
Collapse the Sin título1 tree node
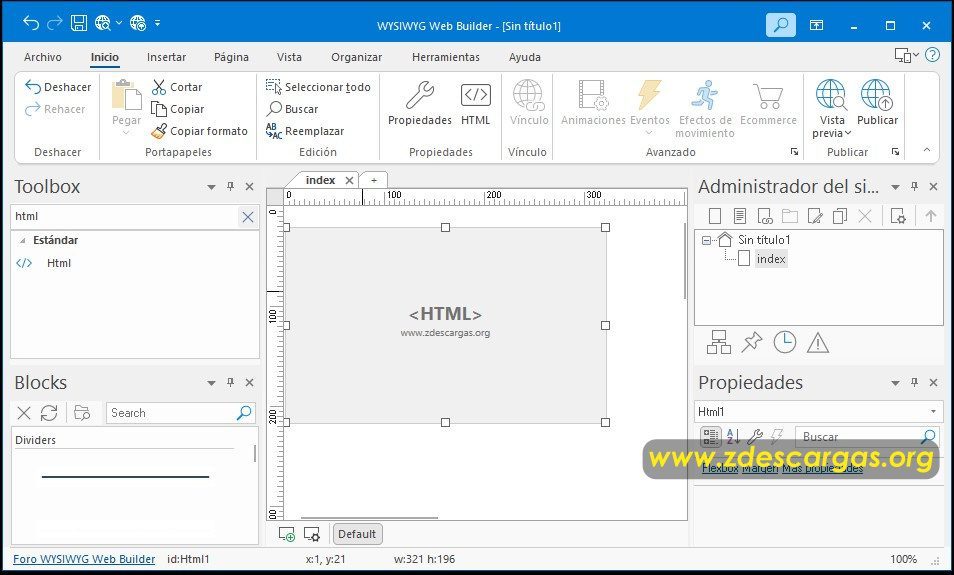pos(706,240)
